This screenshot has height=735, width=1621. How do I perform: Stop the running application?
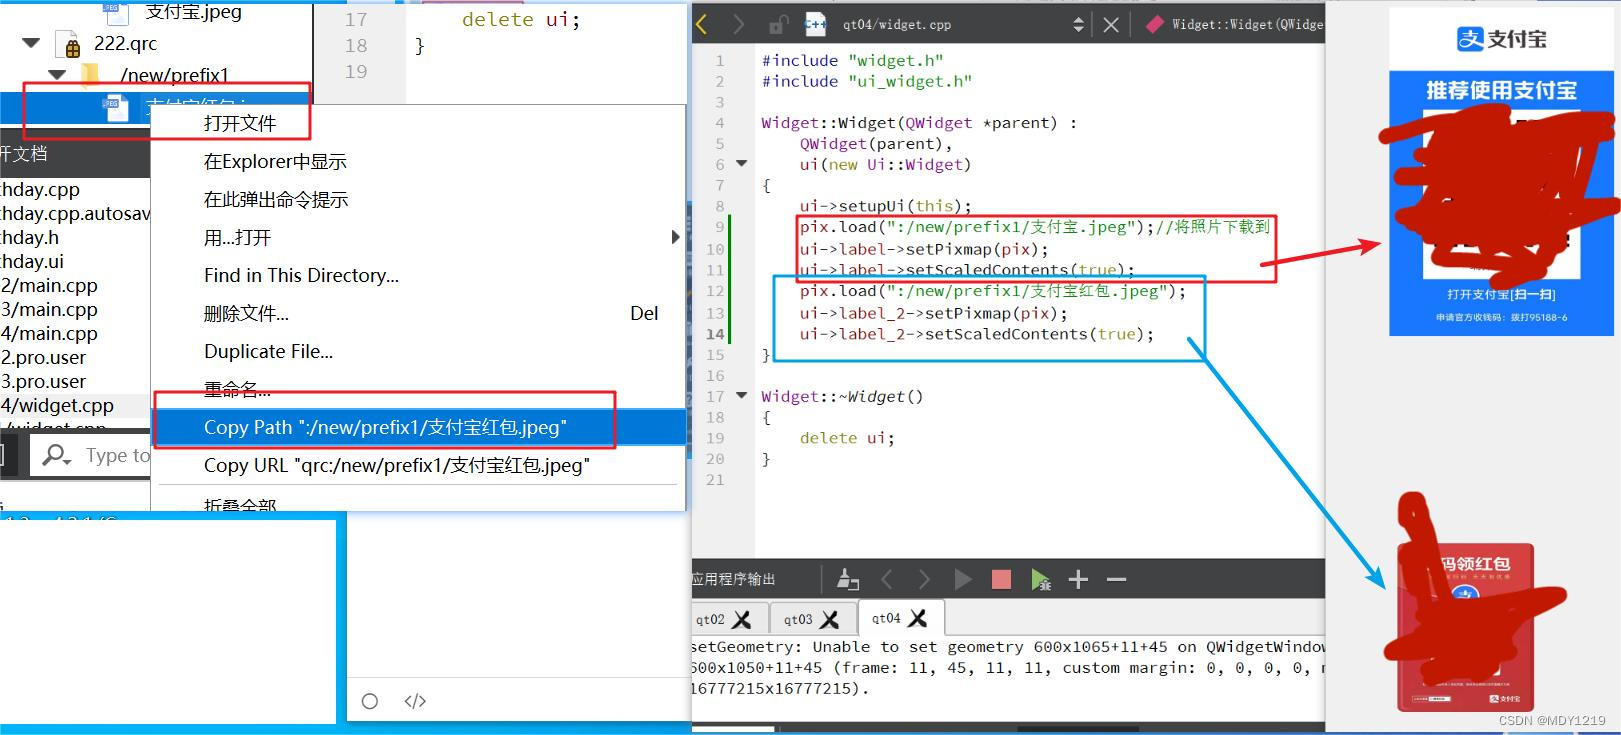pyautogui.click(x=1001, y=579)
